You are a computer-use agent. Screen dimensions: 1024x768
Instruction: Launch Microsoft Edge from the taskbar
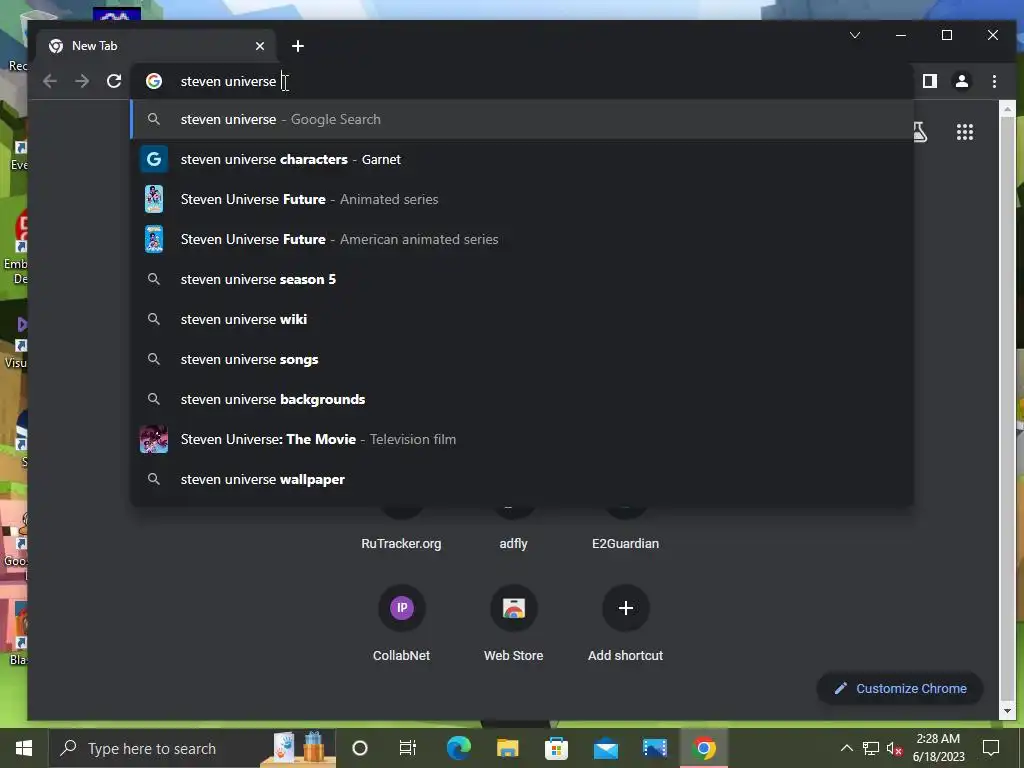(x=458, y=748)
